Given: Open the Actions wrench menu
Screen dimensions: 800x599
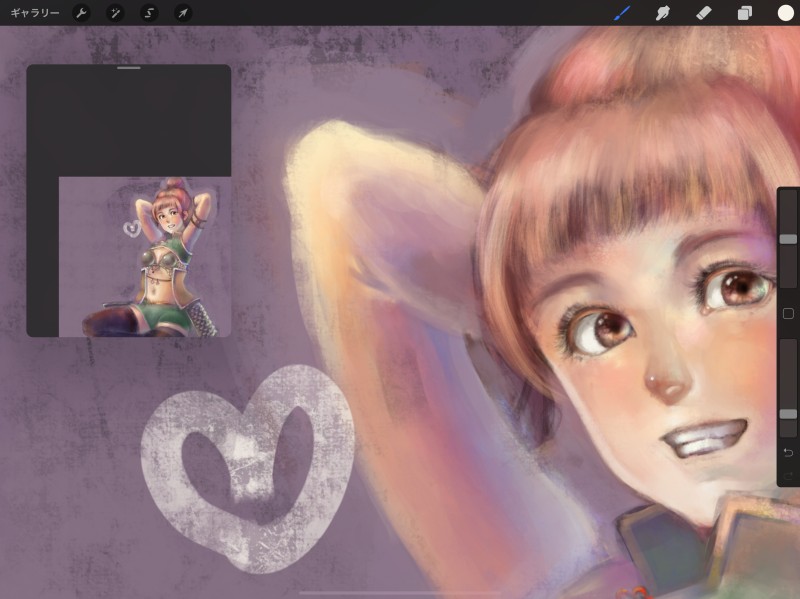Looking at the screenshot, I should click(81, 13).
